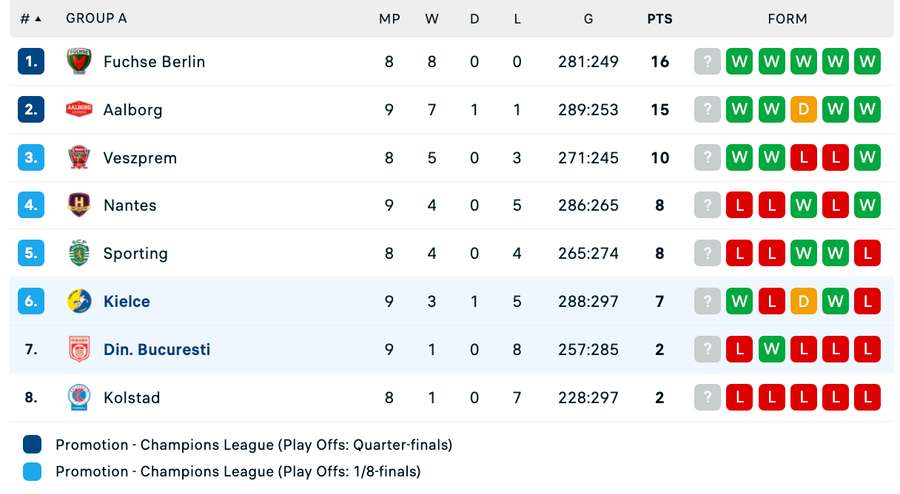Viewport: 900px width, 494px height.
Task: Click the Kielce club logo
Action: click(x=79, y=301)
